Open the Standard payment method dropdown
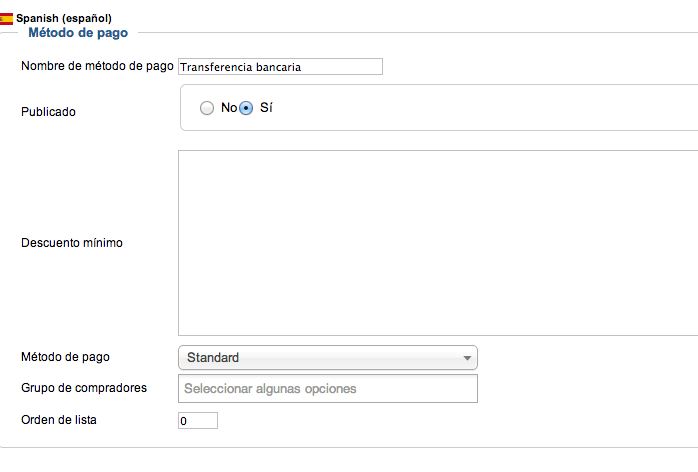Image resolution: width=698 pixels, height=472 pixels. 328,358
